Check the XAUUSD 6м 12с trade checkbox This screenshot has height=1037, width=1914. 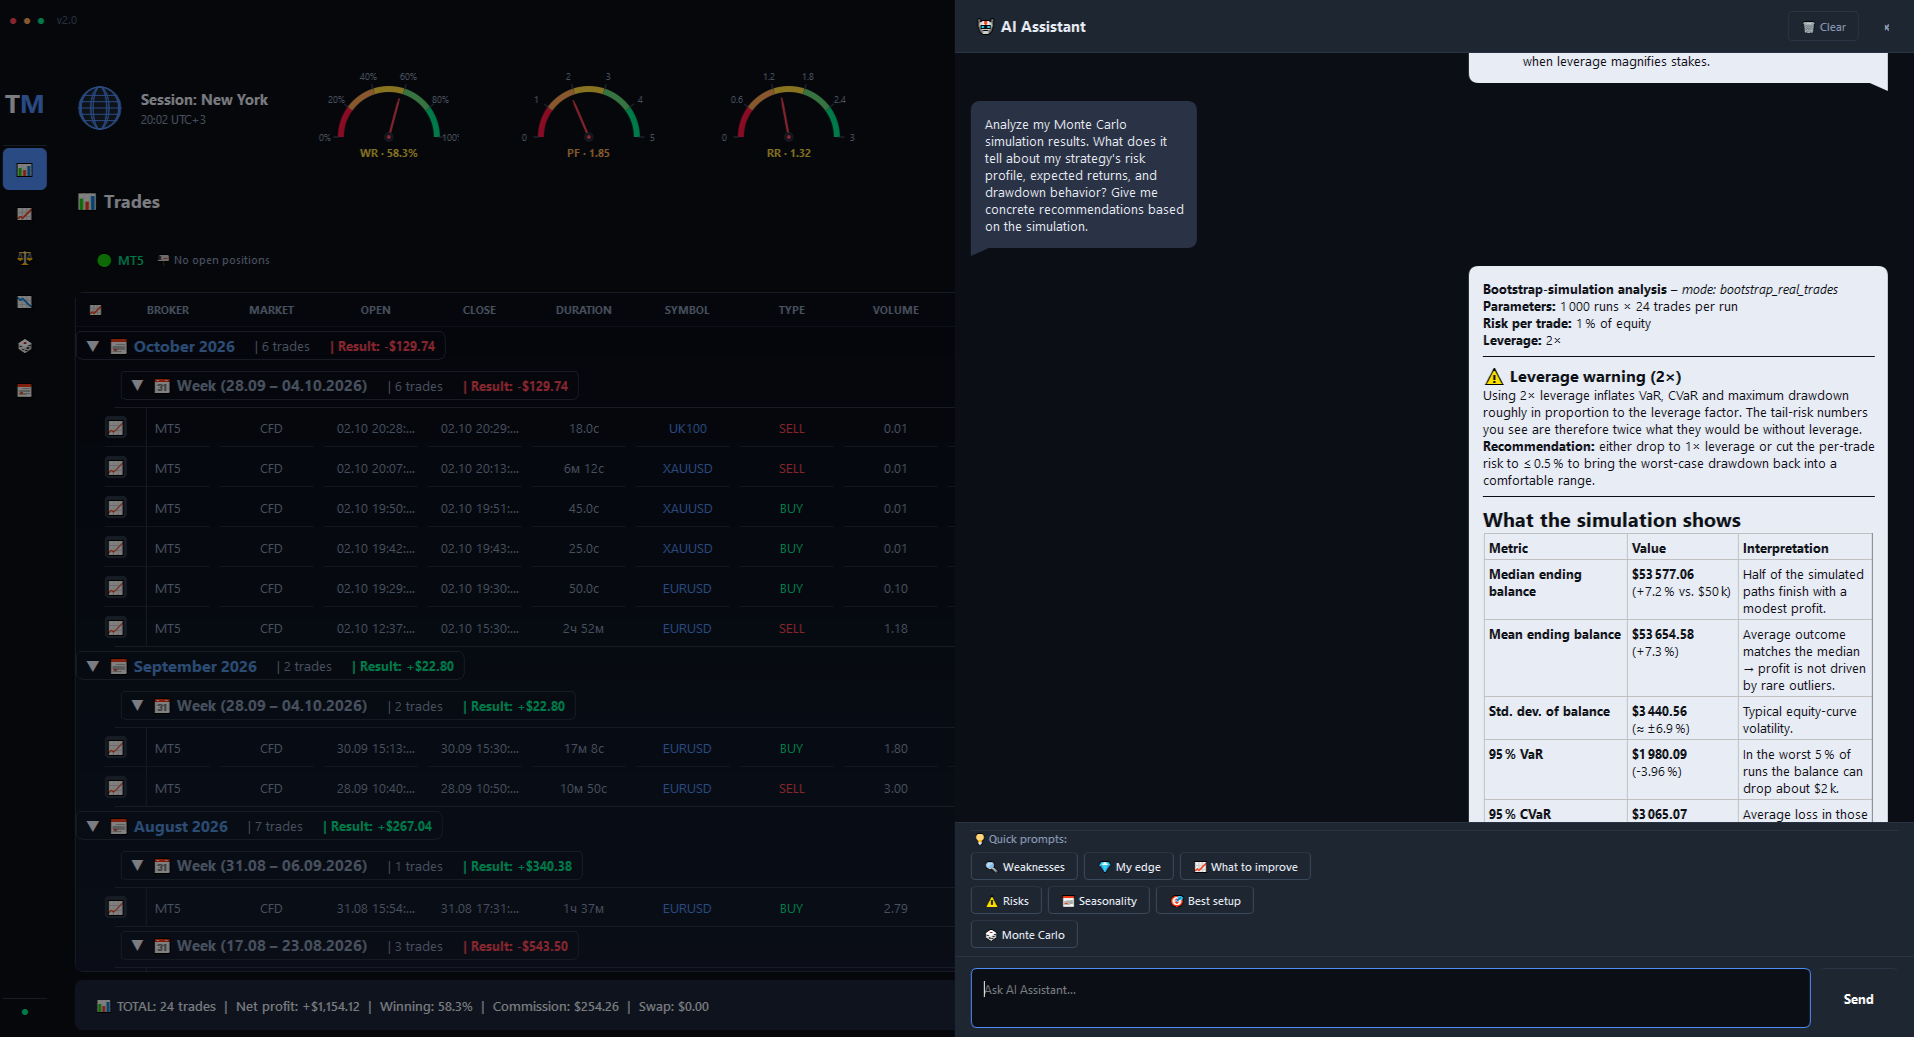pyautogui.click(x=116, y=468)
